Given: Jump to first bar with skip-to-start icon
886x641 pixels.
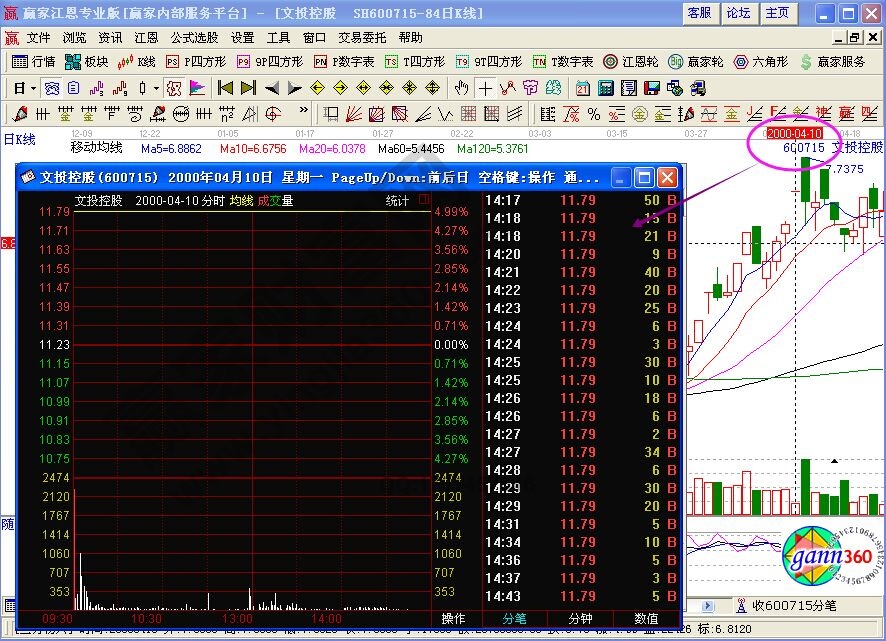Looking at the screenshot, I should (225, 87).
